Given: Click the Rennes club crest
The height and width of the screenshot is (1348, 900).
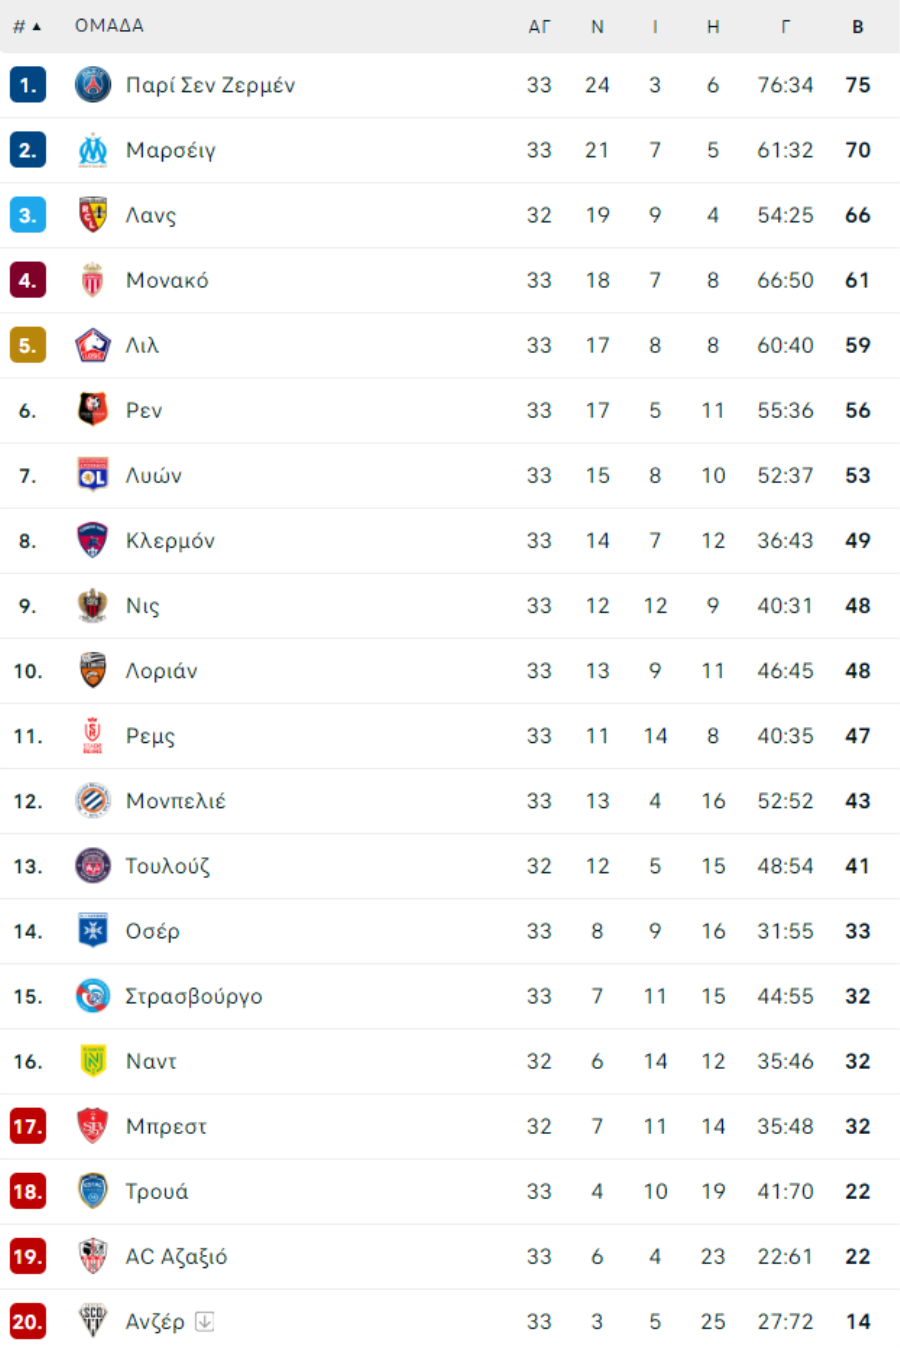Looking at the screenshot, I should click(93, 410).
